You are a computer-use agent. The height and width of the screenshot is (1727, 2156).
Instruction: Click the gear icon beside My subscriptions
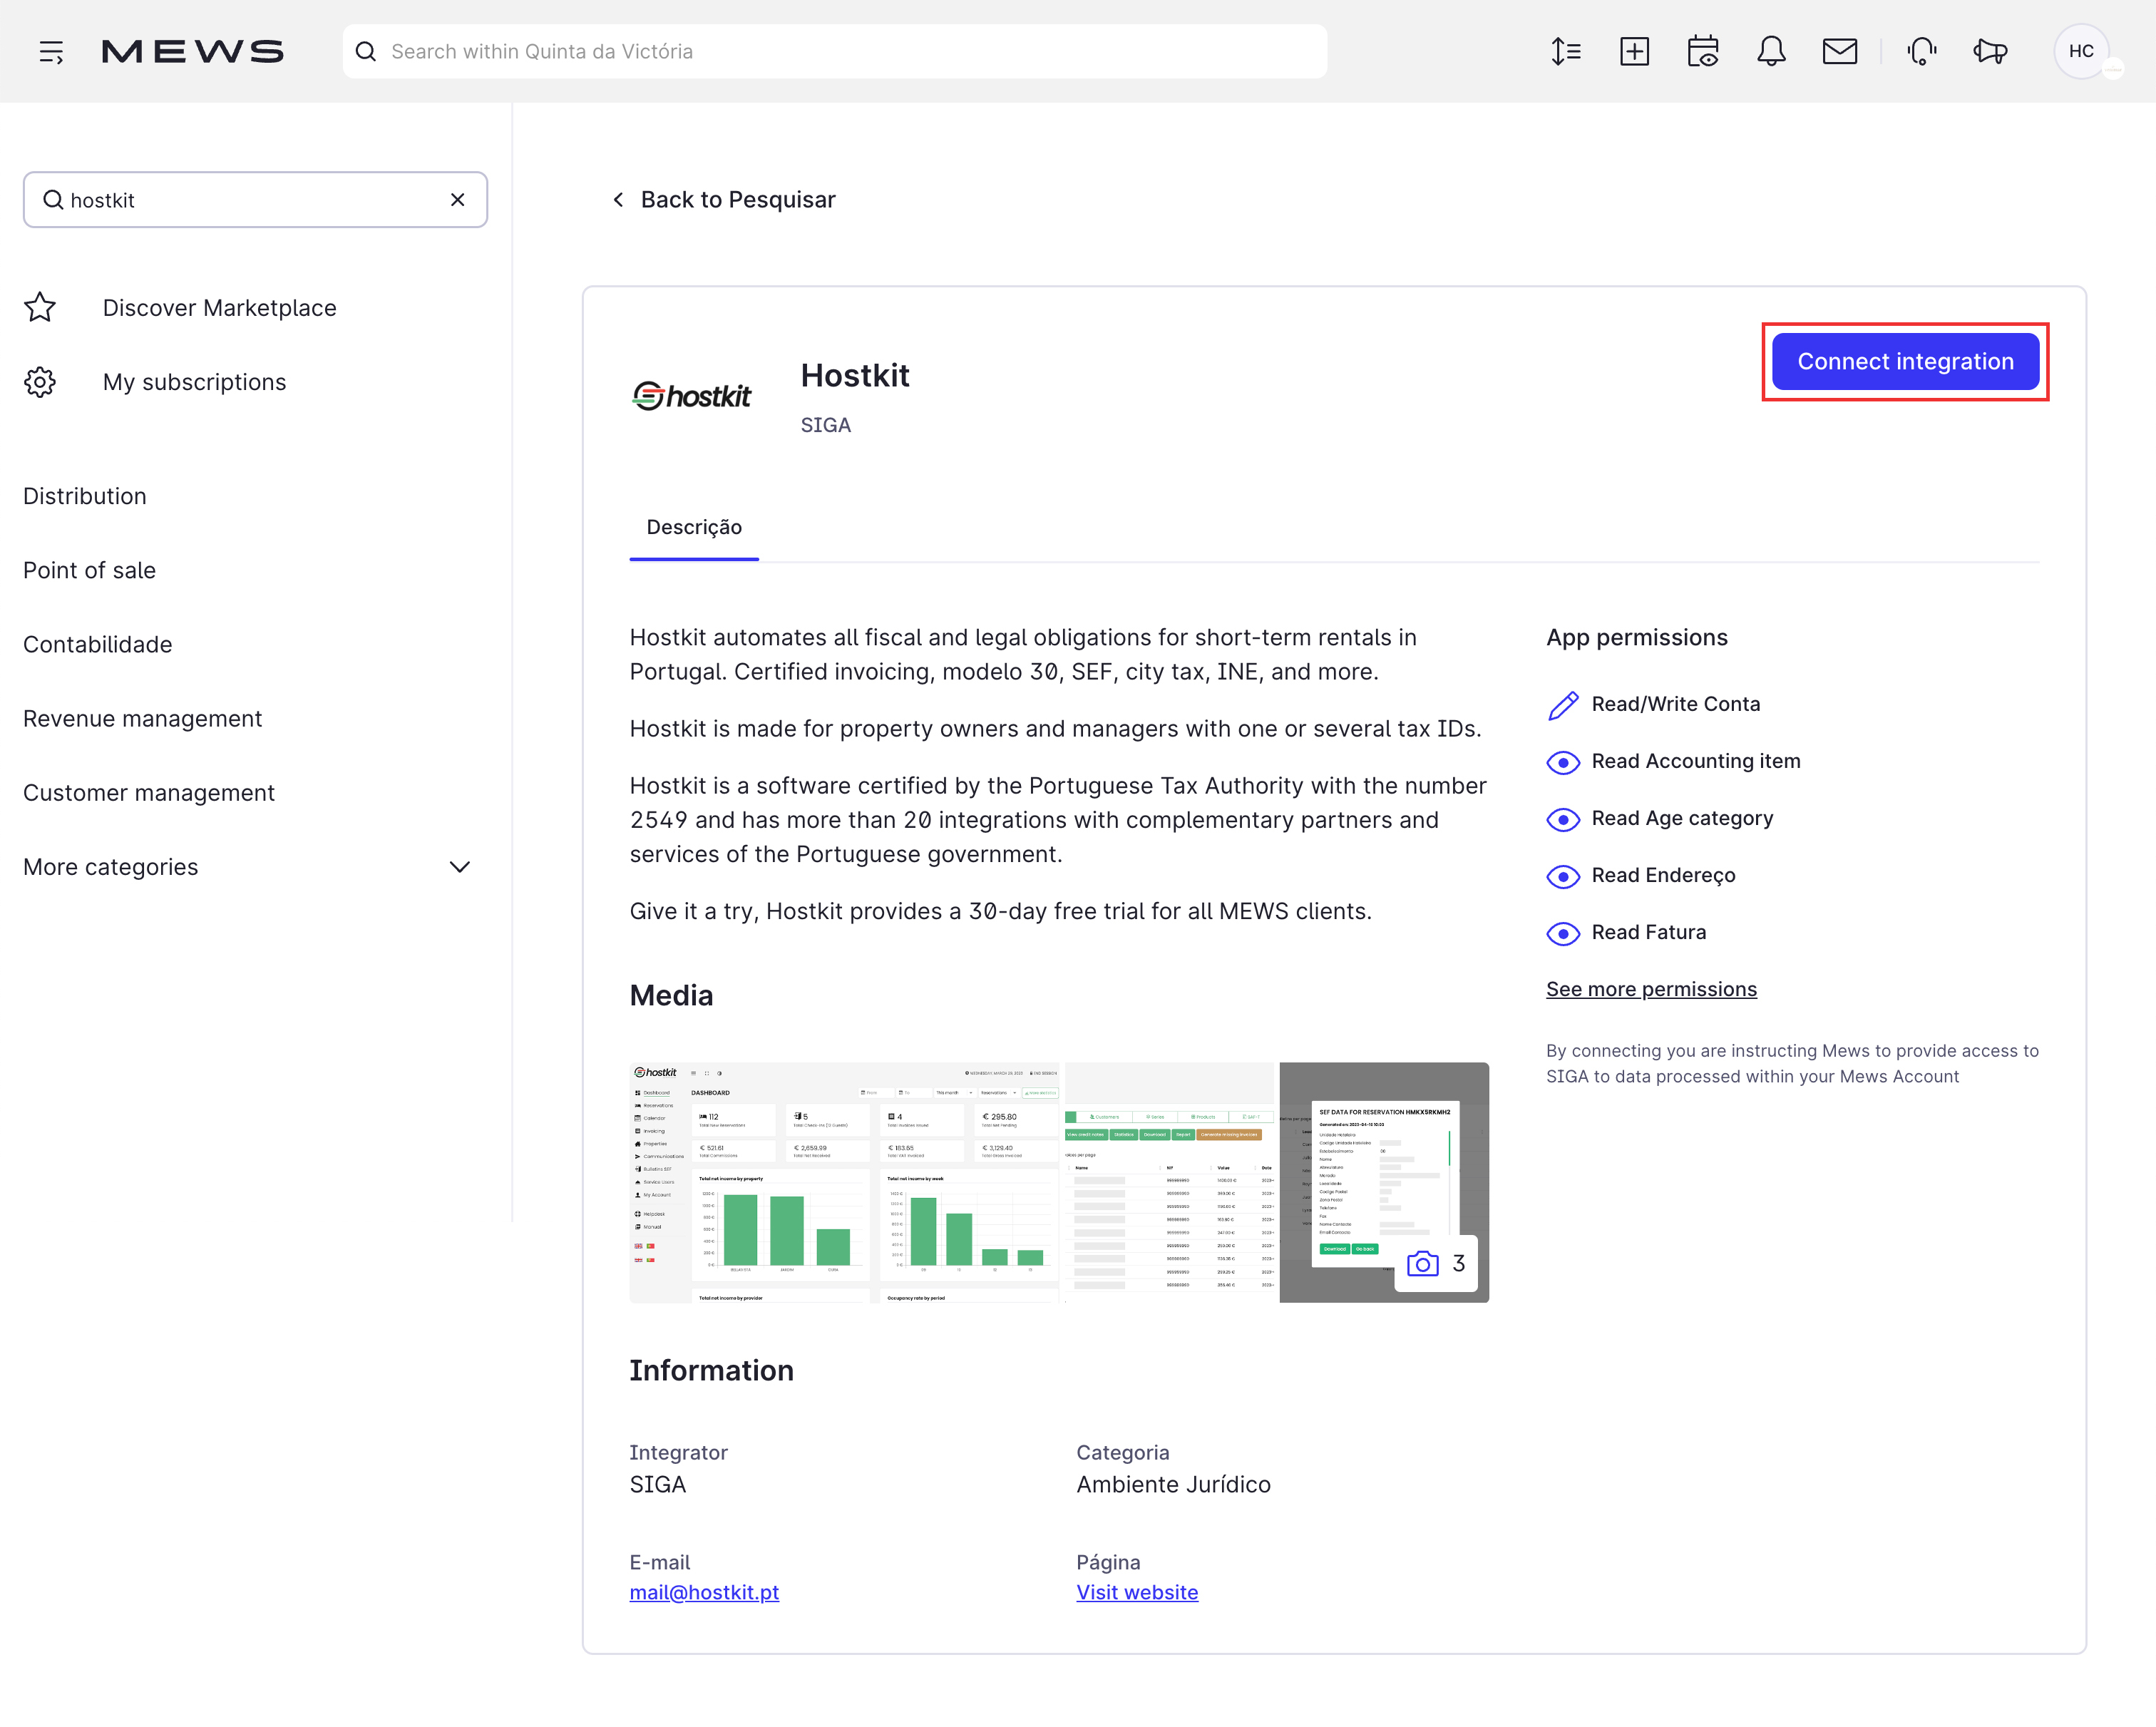pos(40,381)
